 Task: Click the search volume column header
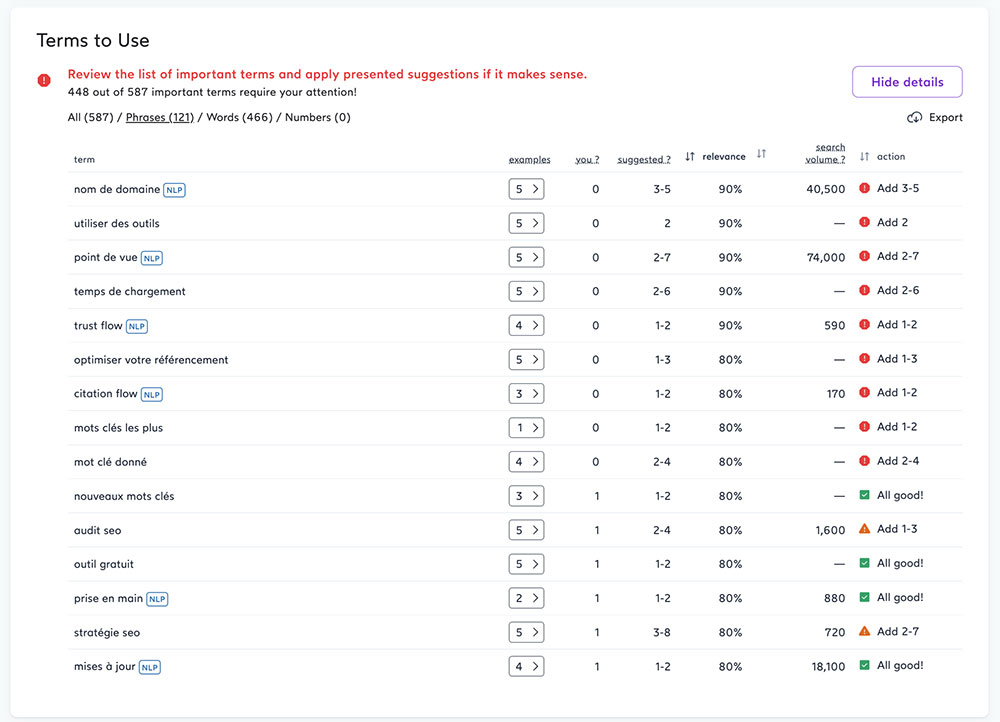825,153
